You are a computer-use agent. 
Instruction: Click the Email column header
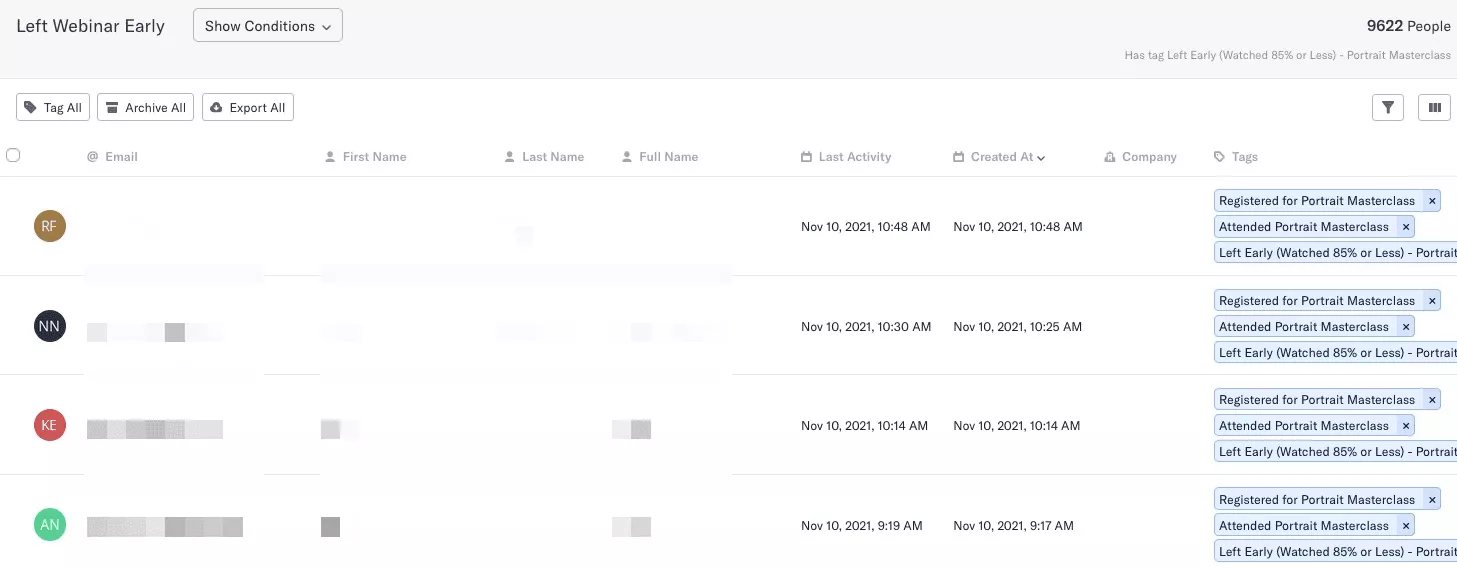[121, 157]
